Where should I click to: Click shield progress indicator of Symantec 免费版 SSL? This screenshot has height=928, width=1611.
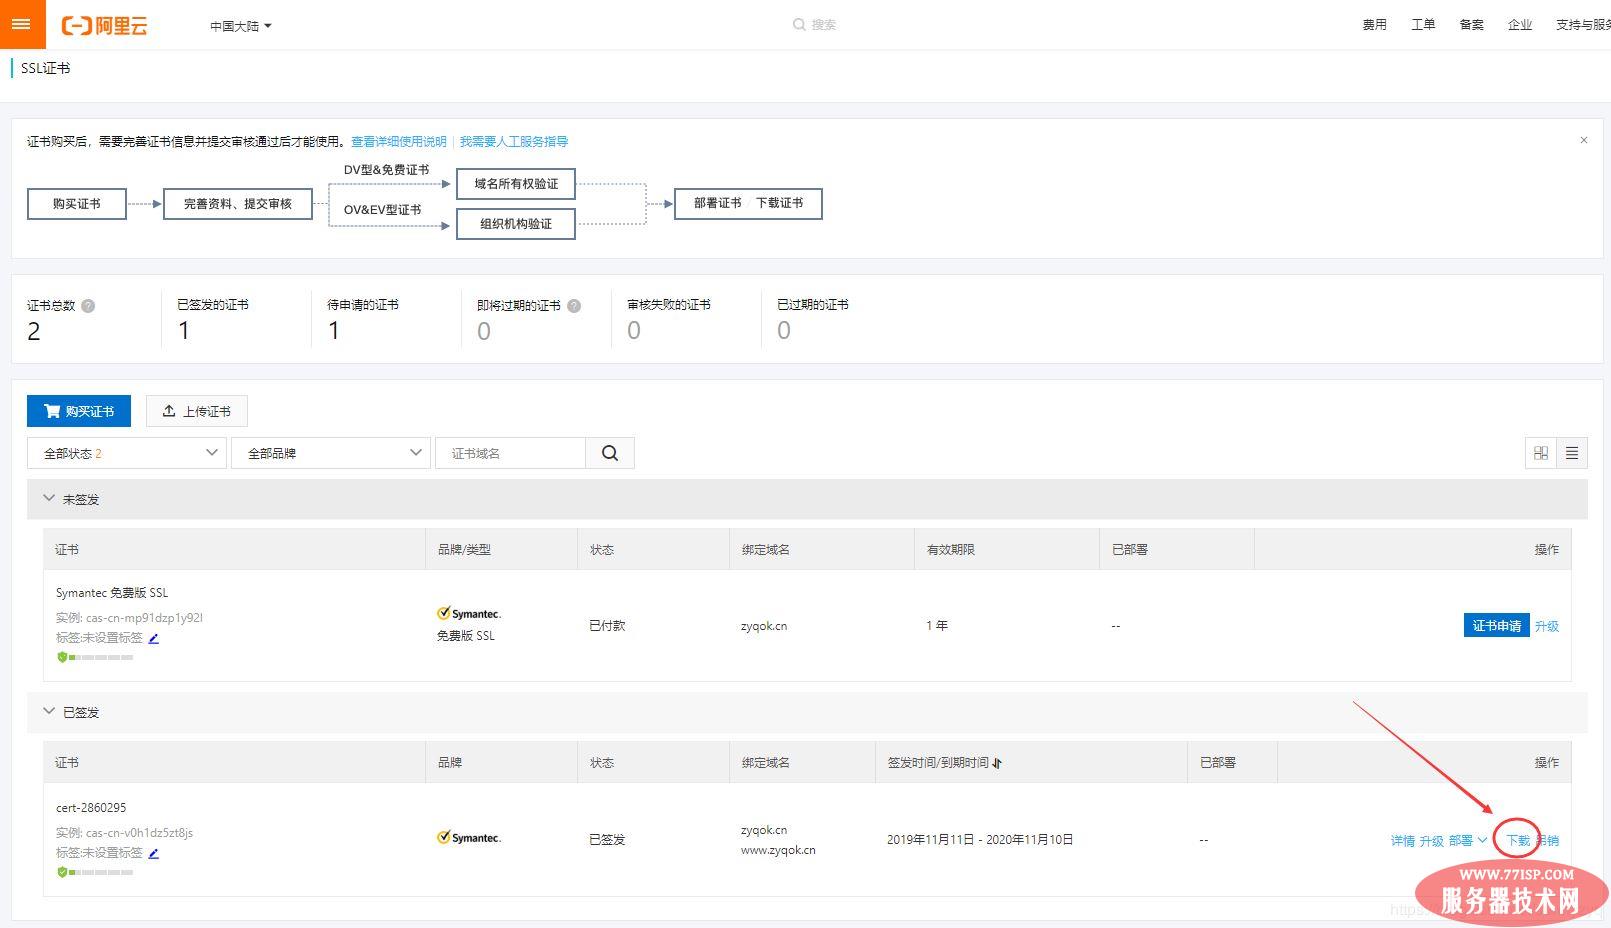click(95, 657)
